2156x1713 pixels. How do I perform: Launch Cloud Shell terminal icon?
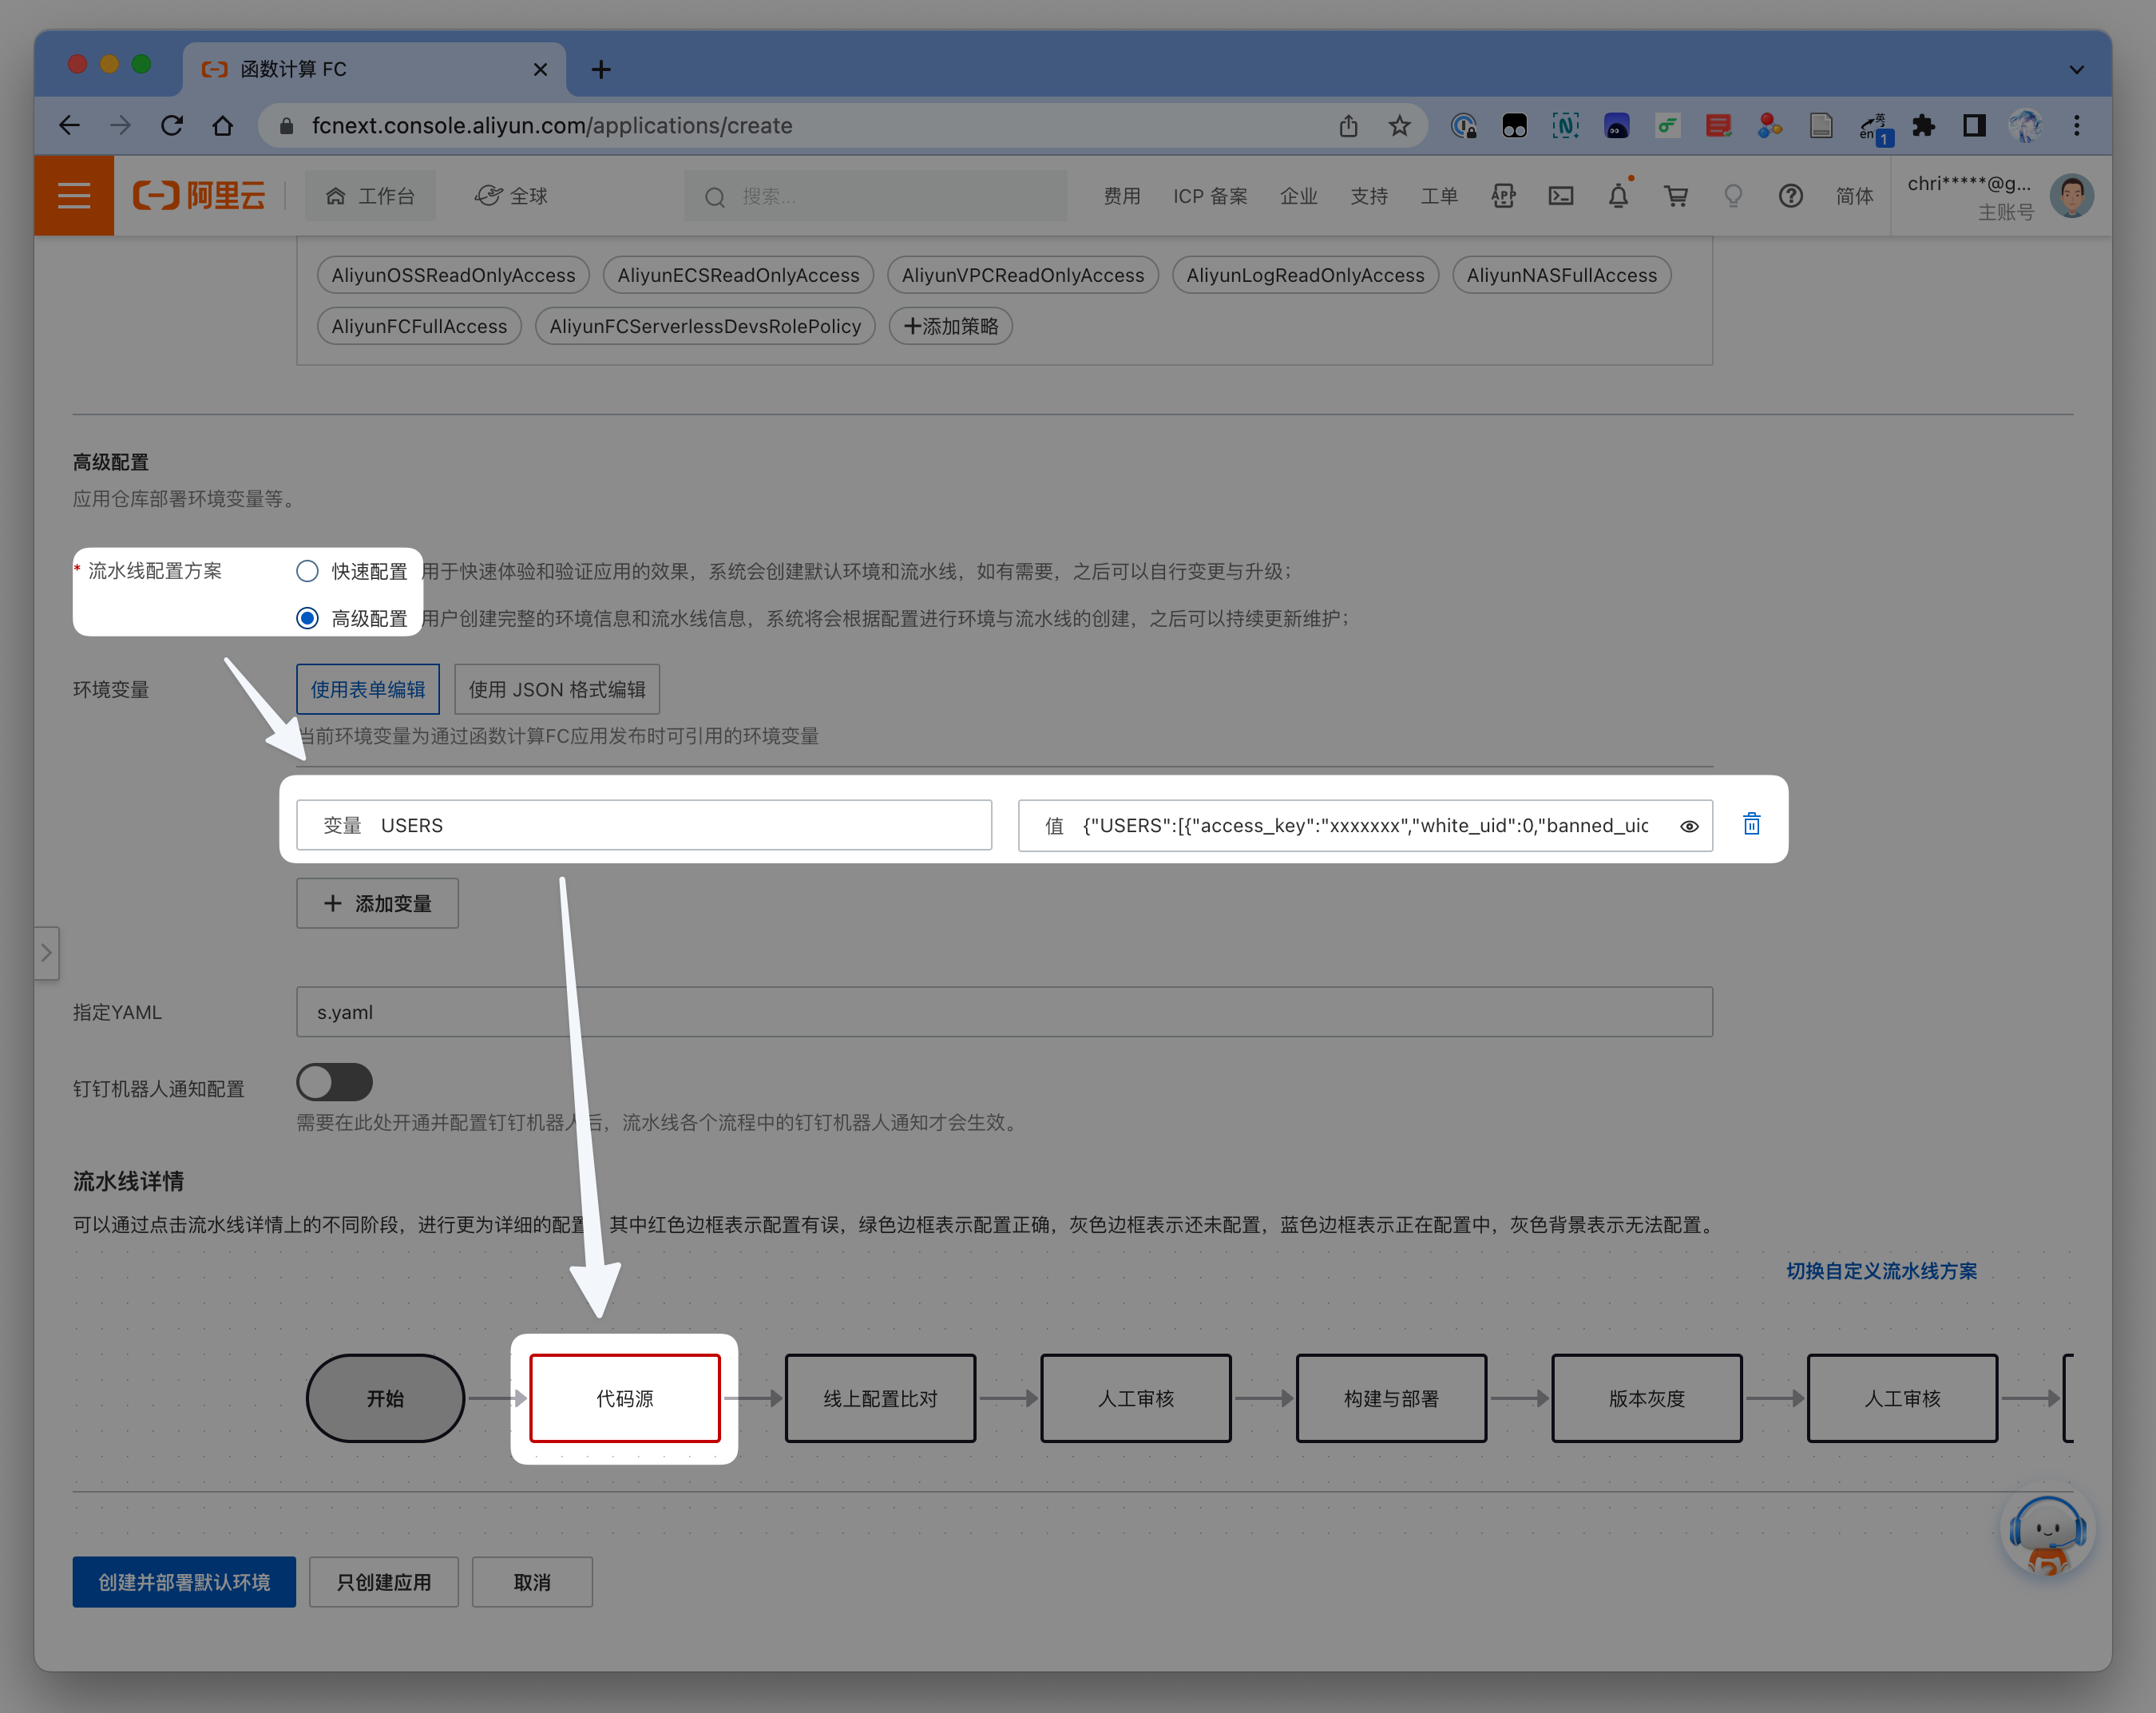[x=1561, y=196]
